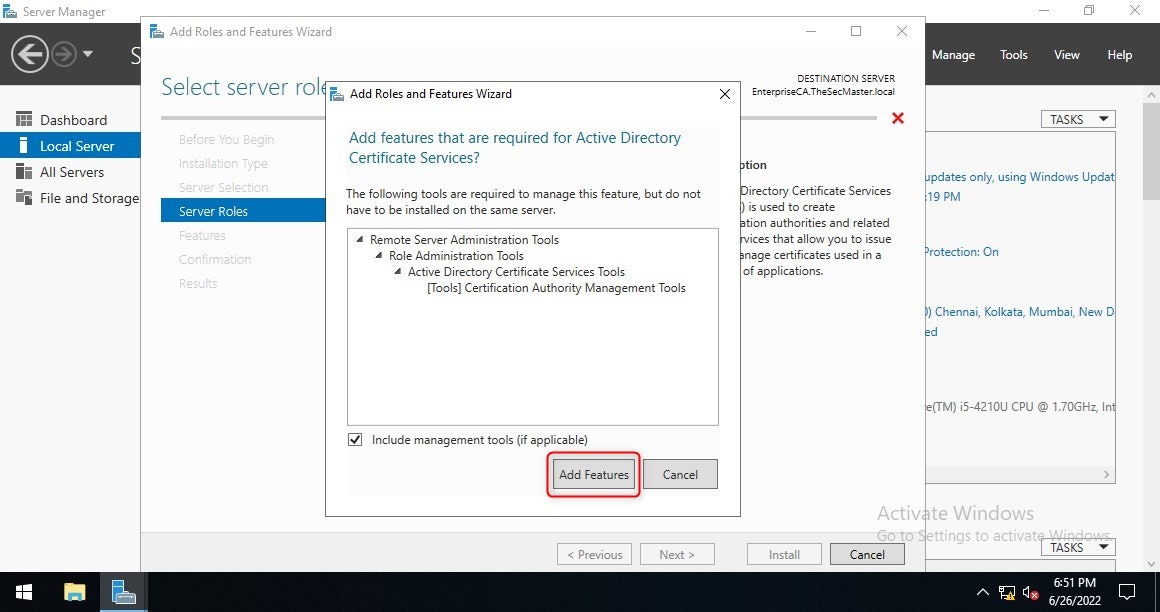
Task: Open Manage menu in Server Manager
Action: [953, 55]
